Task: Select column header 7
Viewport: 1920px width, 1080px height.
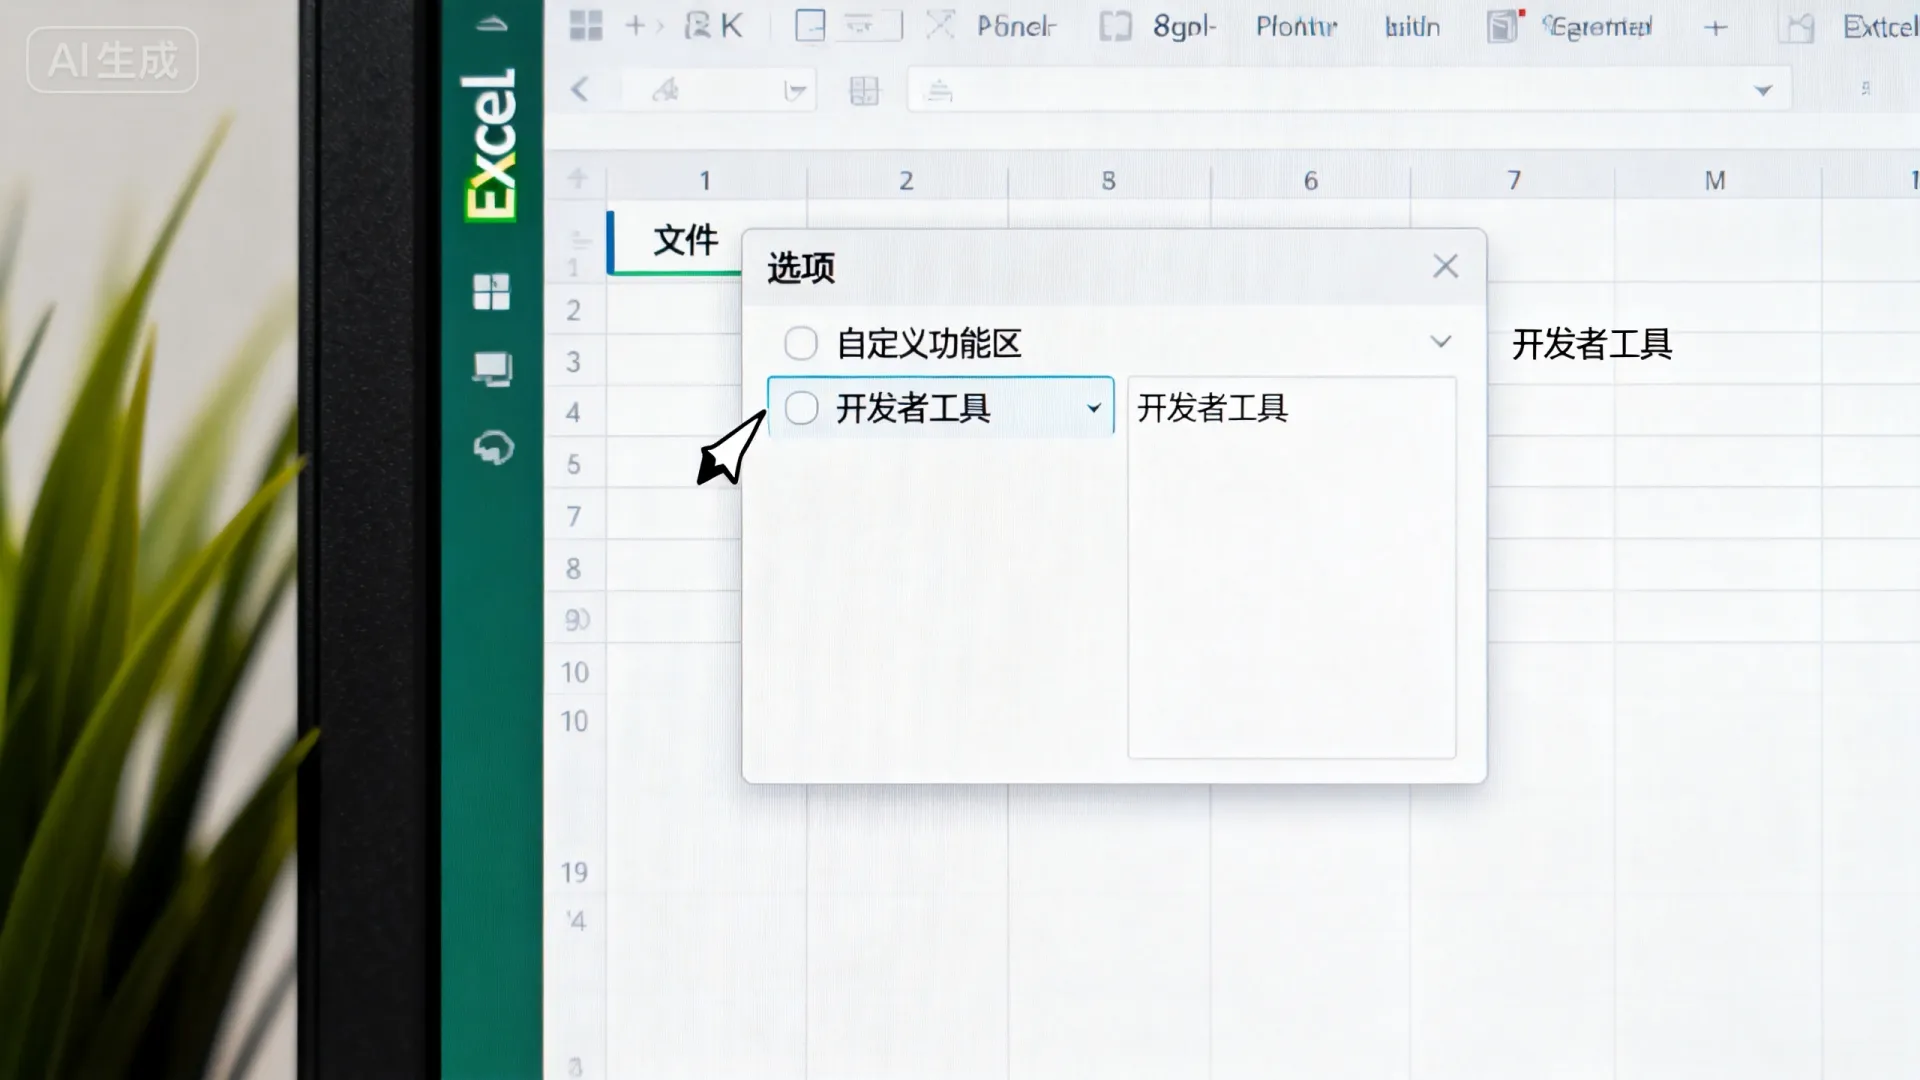Action: pyautogui.click(x=1514, y=181)
